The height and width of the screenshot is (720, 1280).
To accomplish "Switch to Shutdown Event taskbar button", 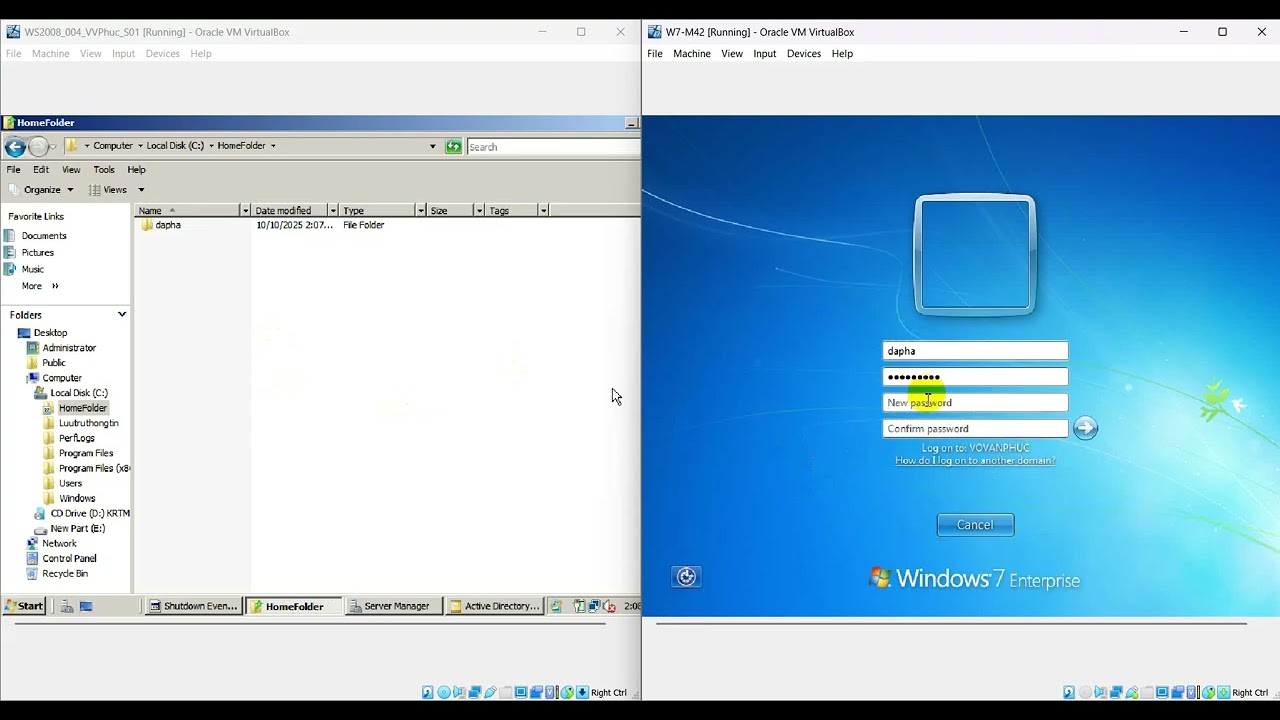I will point(194,606).
